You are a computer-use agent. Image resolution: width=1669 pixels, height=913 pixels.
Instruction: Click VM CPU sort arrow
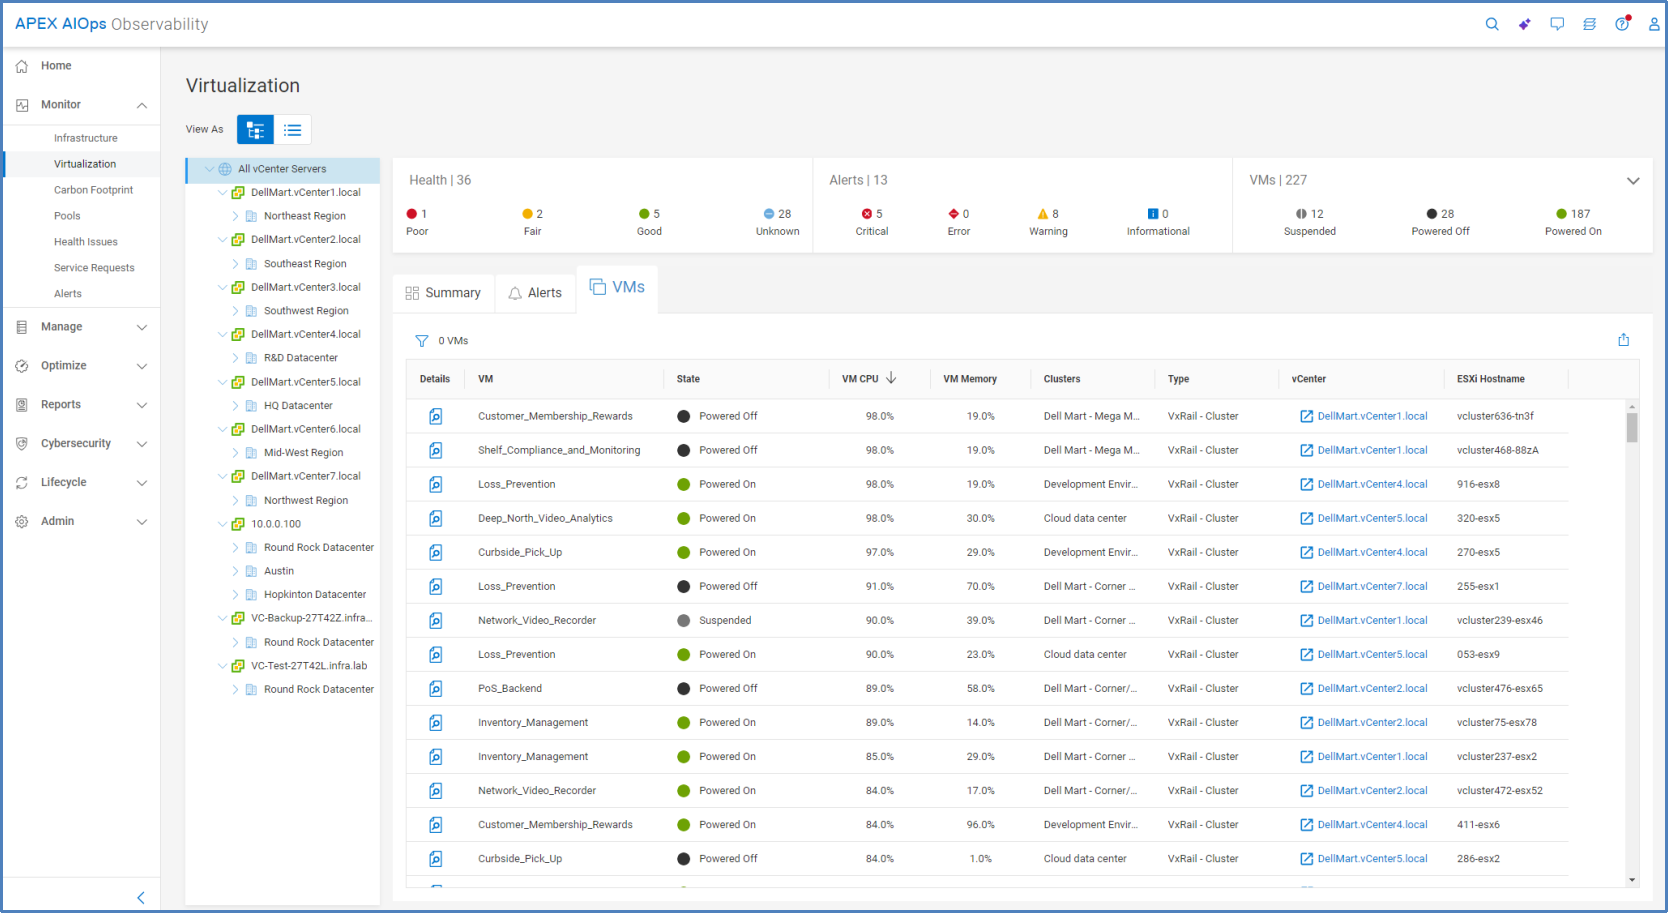[x=891, y=378]
